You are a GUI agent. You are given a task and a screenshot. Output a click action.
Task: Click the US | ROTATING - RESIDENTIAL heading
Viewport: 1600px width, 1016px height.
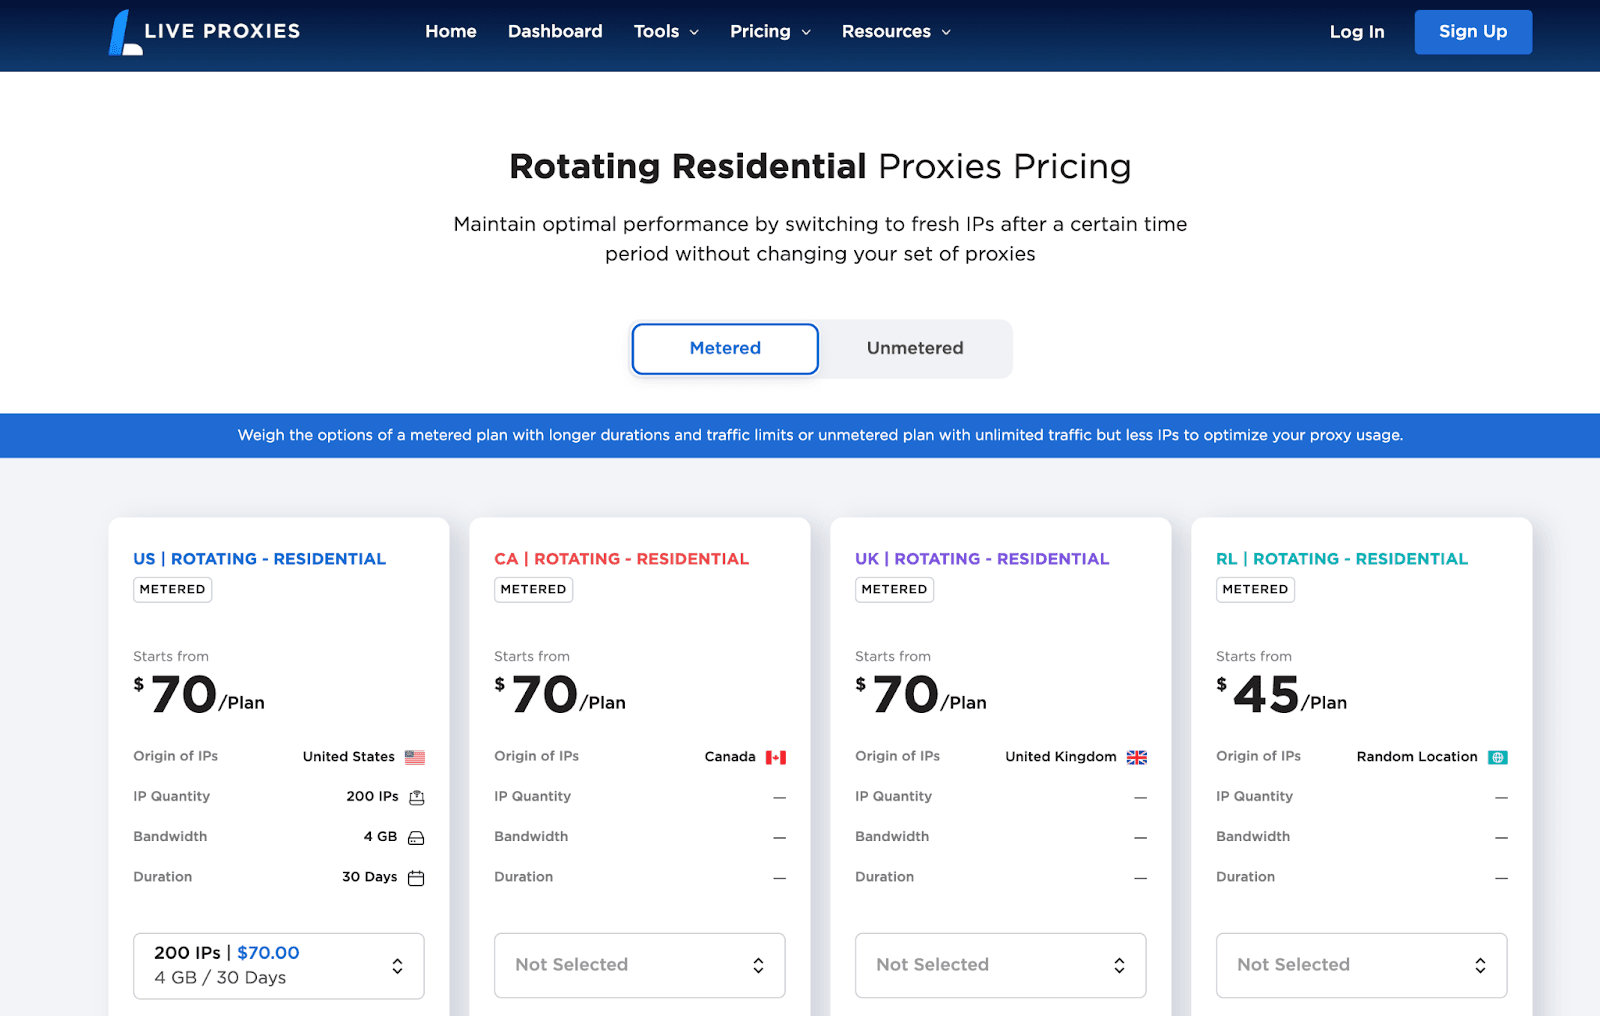coord(260,559)
